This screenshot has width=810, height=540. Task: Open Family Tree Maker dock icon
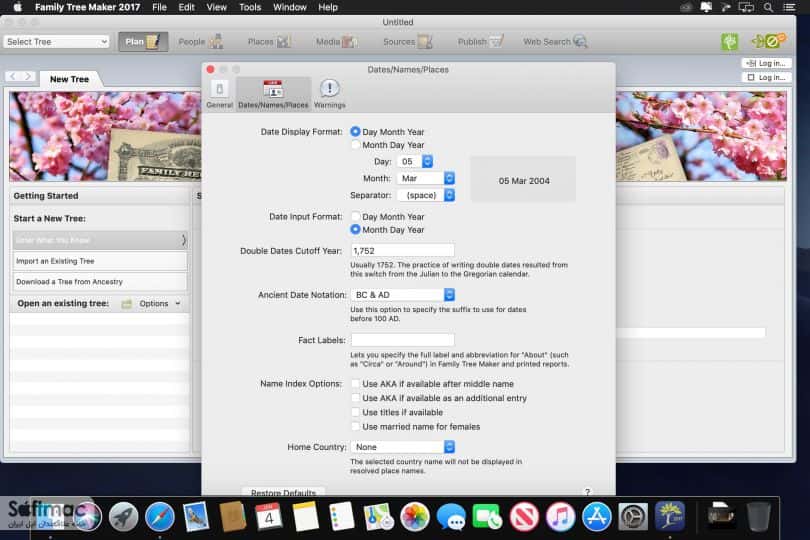[669, 517]
